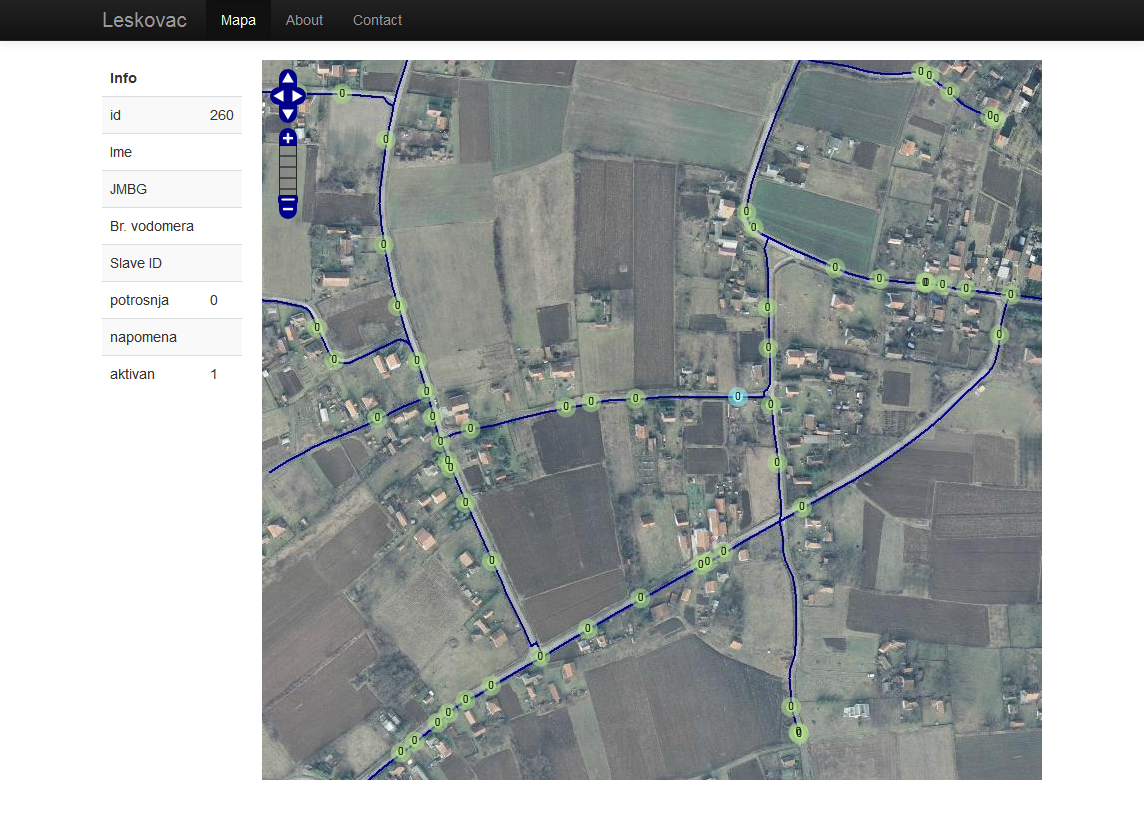Zoom in using the plus button
This screenshot has width=1144, height=834.
tap(288, 138)
